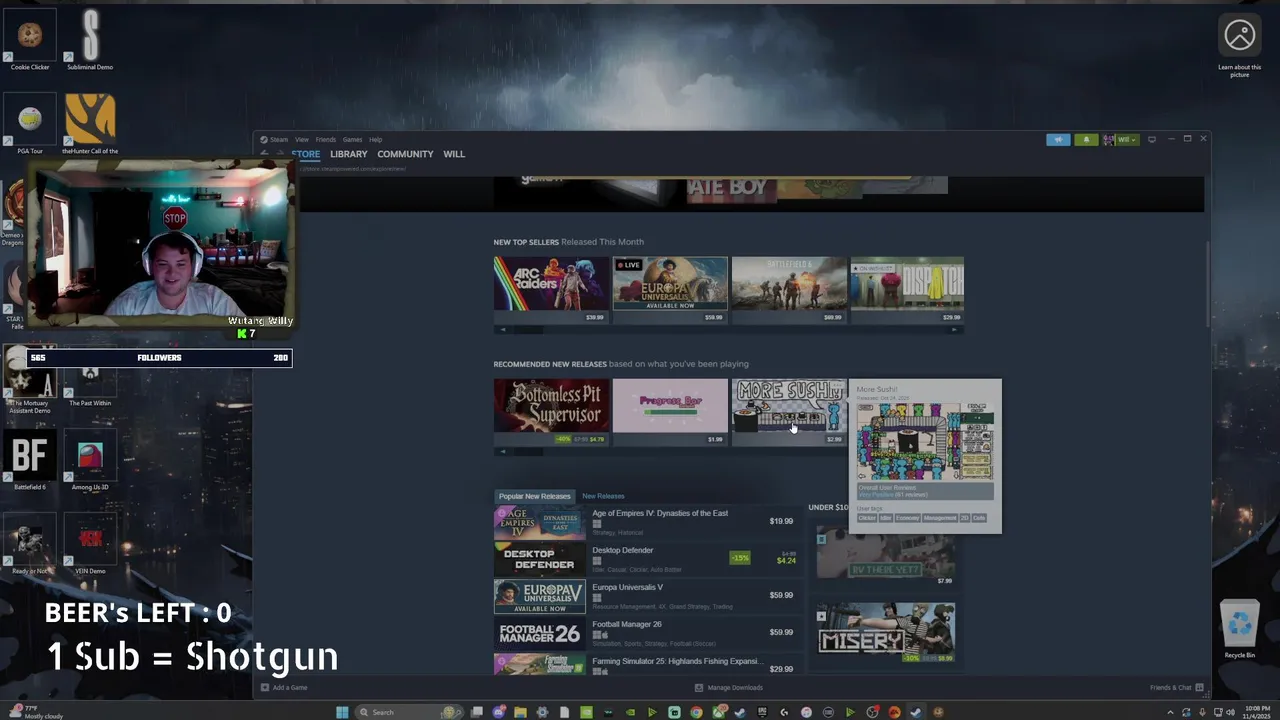Open RV There Yet under-$10 capsule
The height and width of the screenshot is (720, 1280).
point(885,557)
